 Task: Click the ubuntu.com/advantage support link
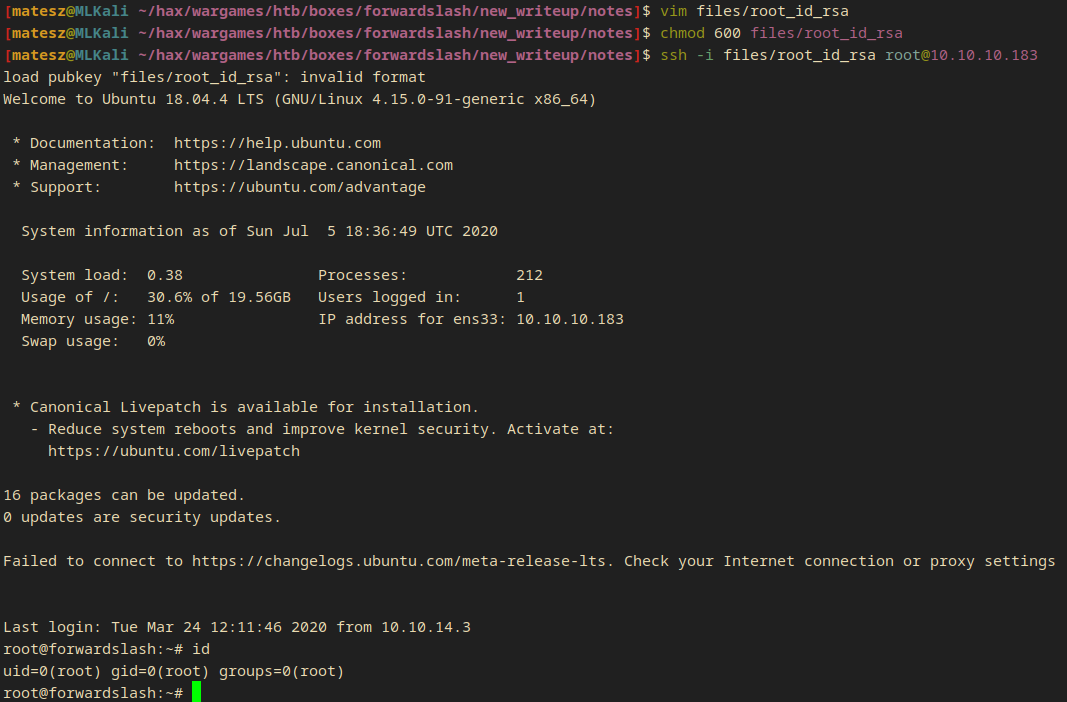299,187
